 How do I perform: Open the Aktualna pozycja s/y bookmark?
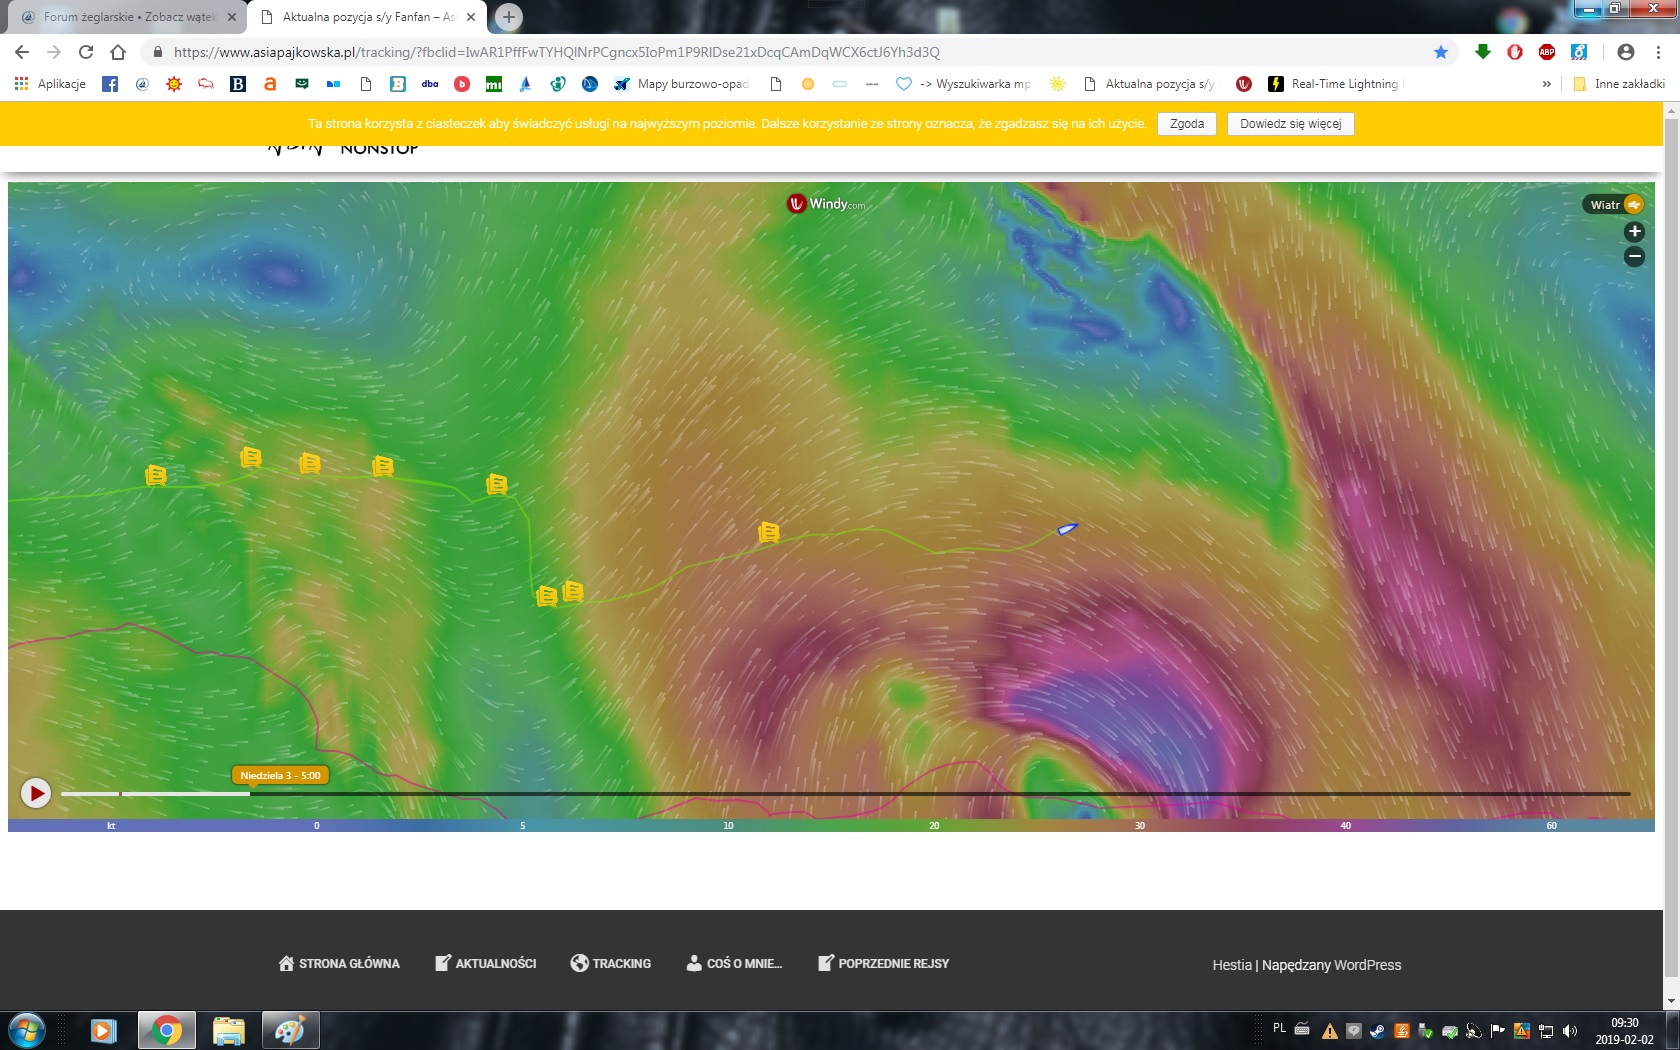click(x=1149, y=84)
